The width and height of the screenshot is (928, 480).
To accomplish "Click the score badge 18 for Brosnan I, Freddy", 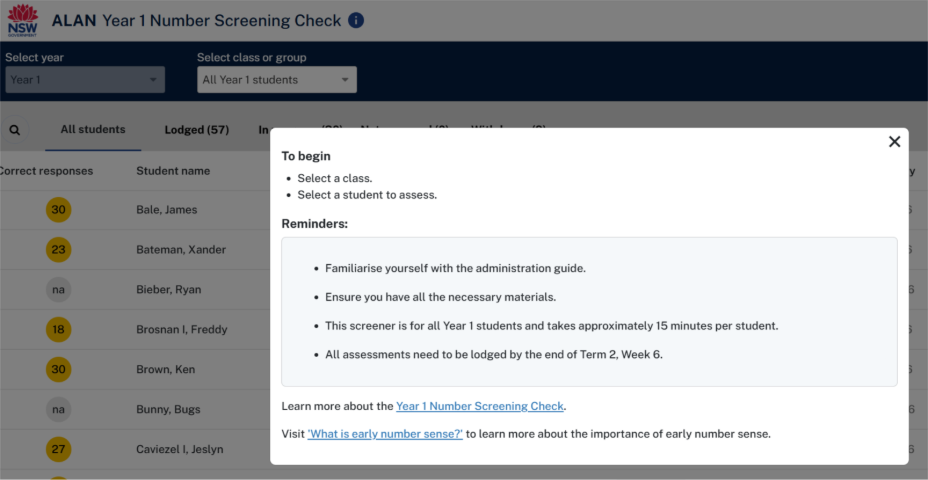I will 59,329.
